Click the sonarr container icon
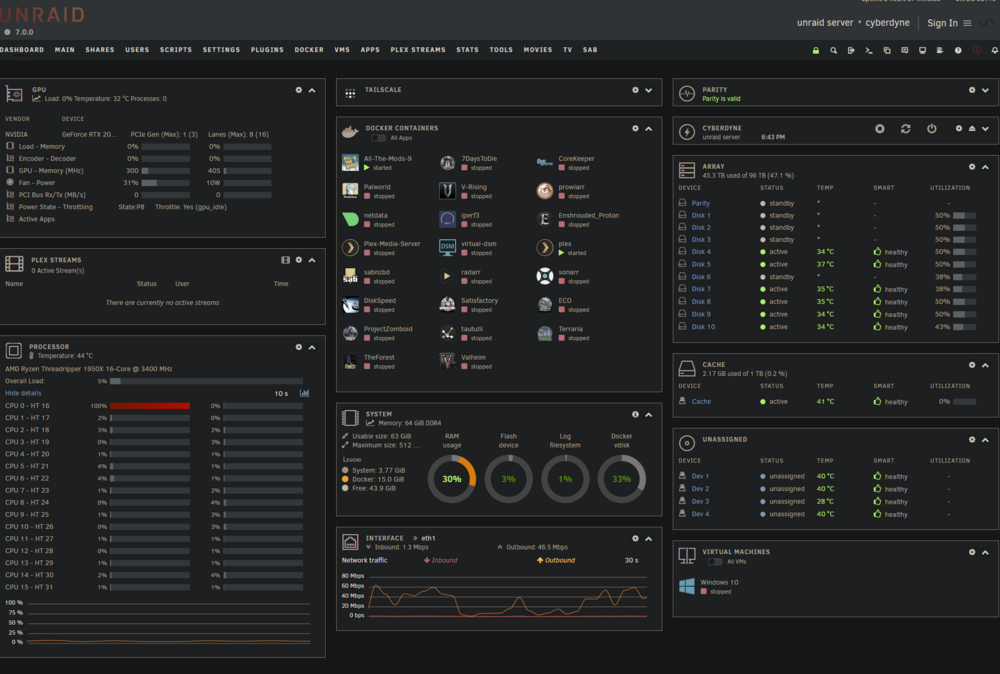This screenshot has width=1000, height=674. point(545,276)
